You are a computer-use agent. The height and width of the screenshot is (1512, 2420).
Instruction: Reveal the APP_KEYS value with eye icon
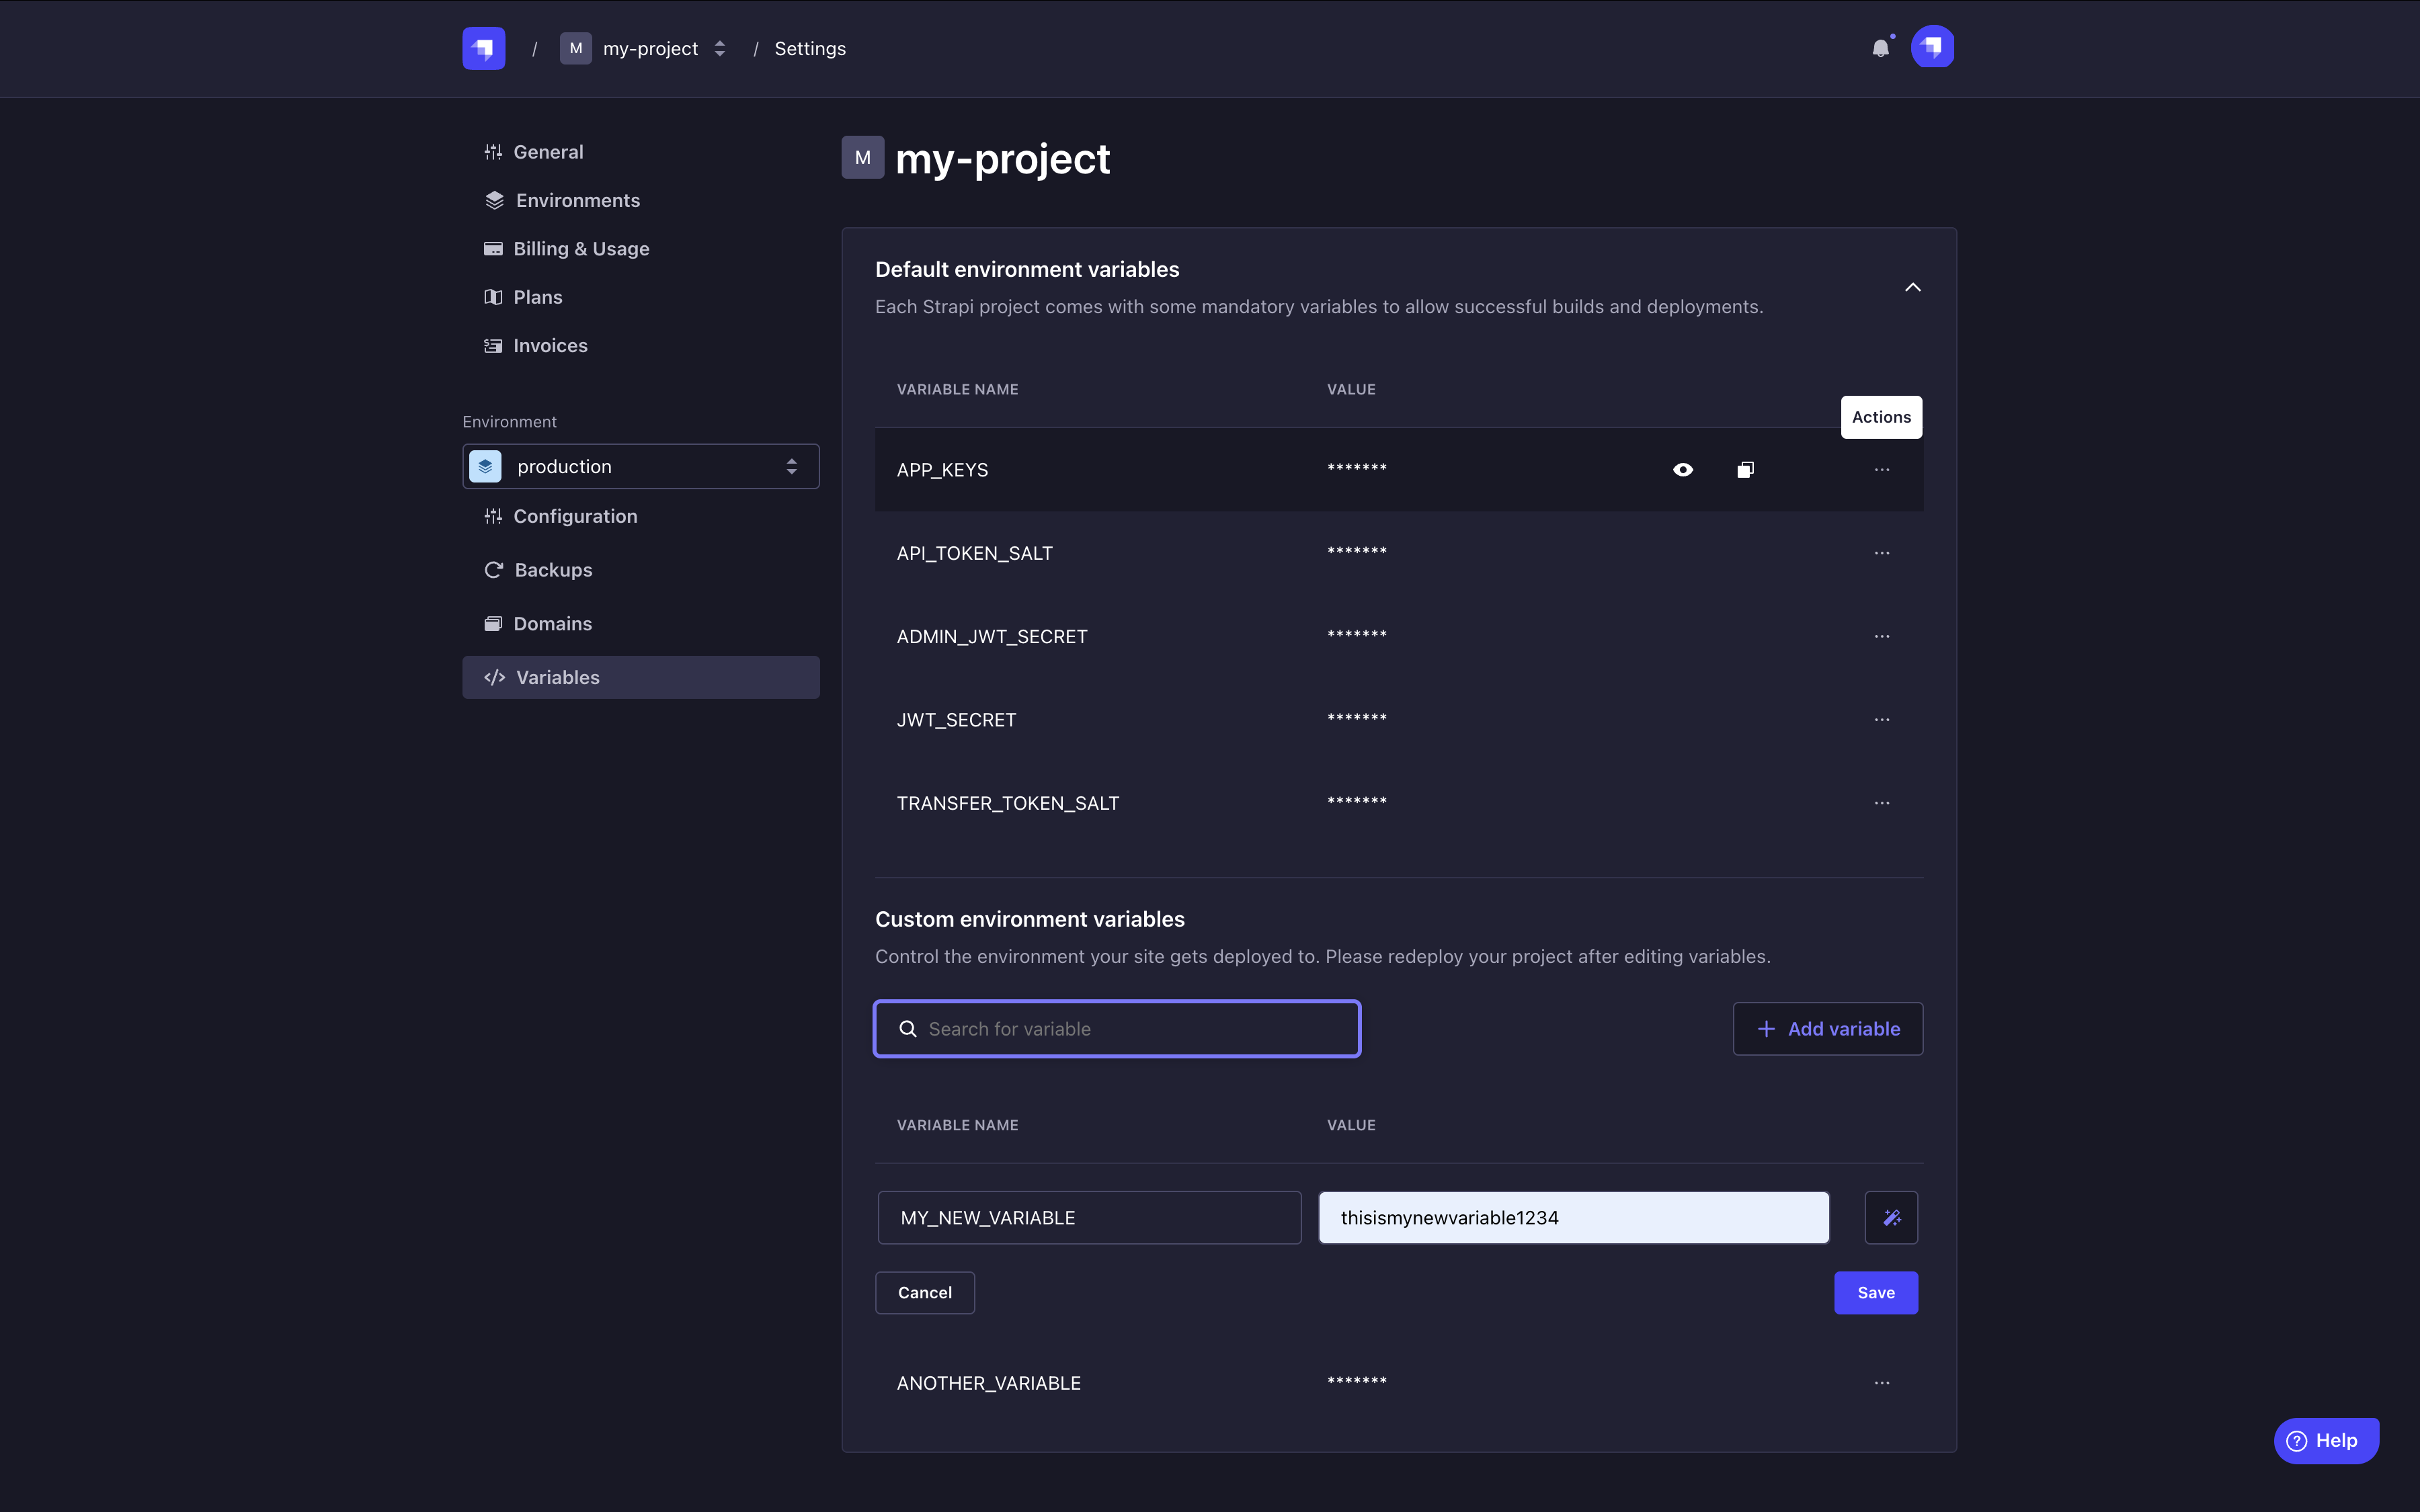click(1683, 469)
